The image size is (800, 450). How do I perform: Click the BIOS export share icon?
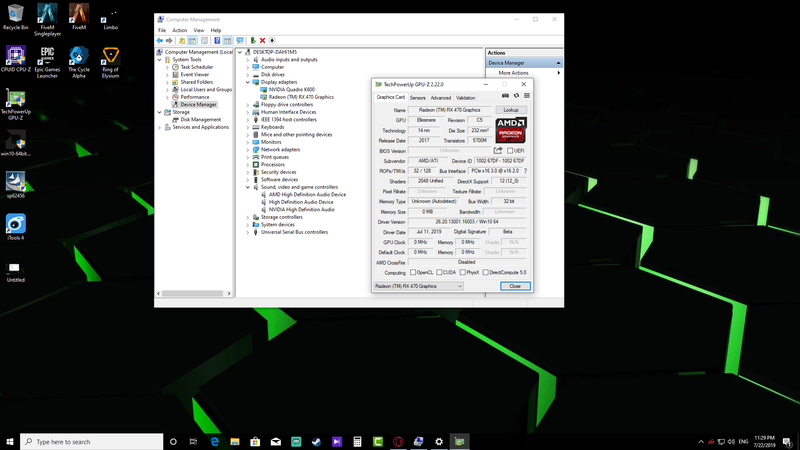pyautogui.click(x=498, y=151)
